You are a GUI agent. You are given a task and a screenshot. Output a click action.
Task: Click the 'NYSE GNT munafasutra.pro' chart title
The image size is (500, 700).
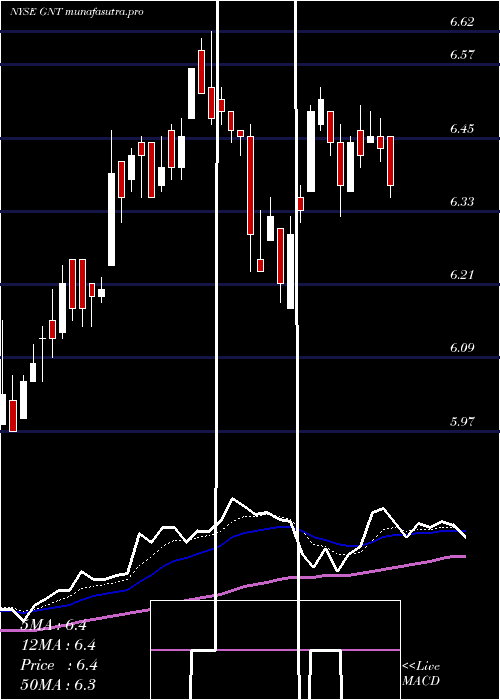pos(77,12)
